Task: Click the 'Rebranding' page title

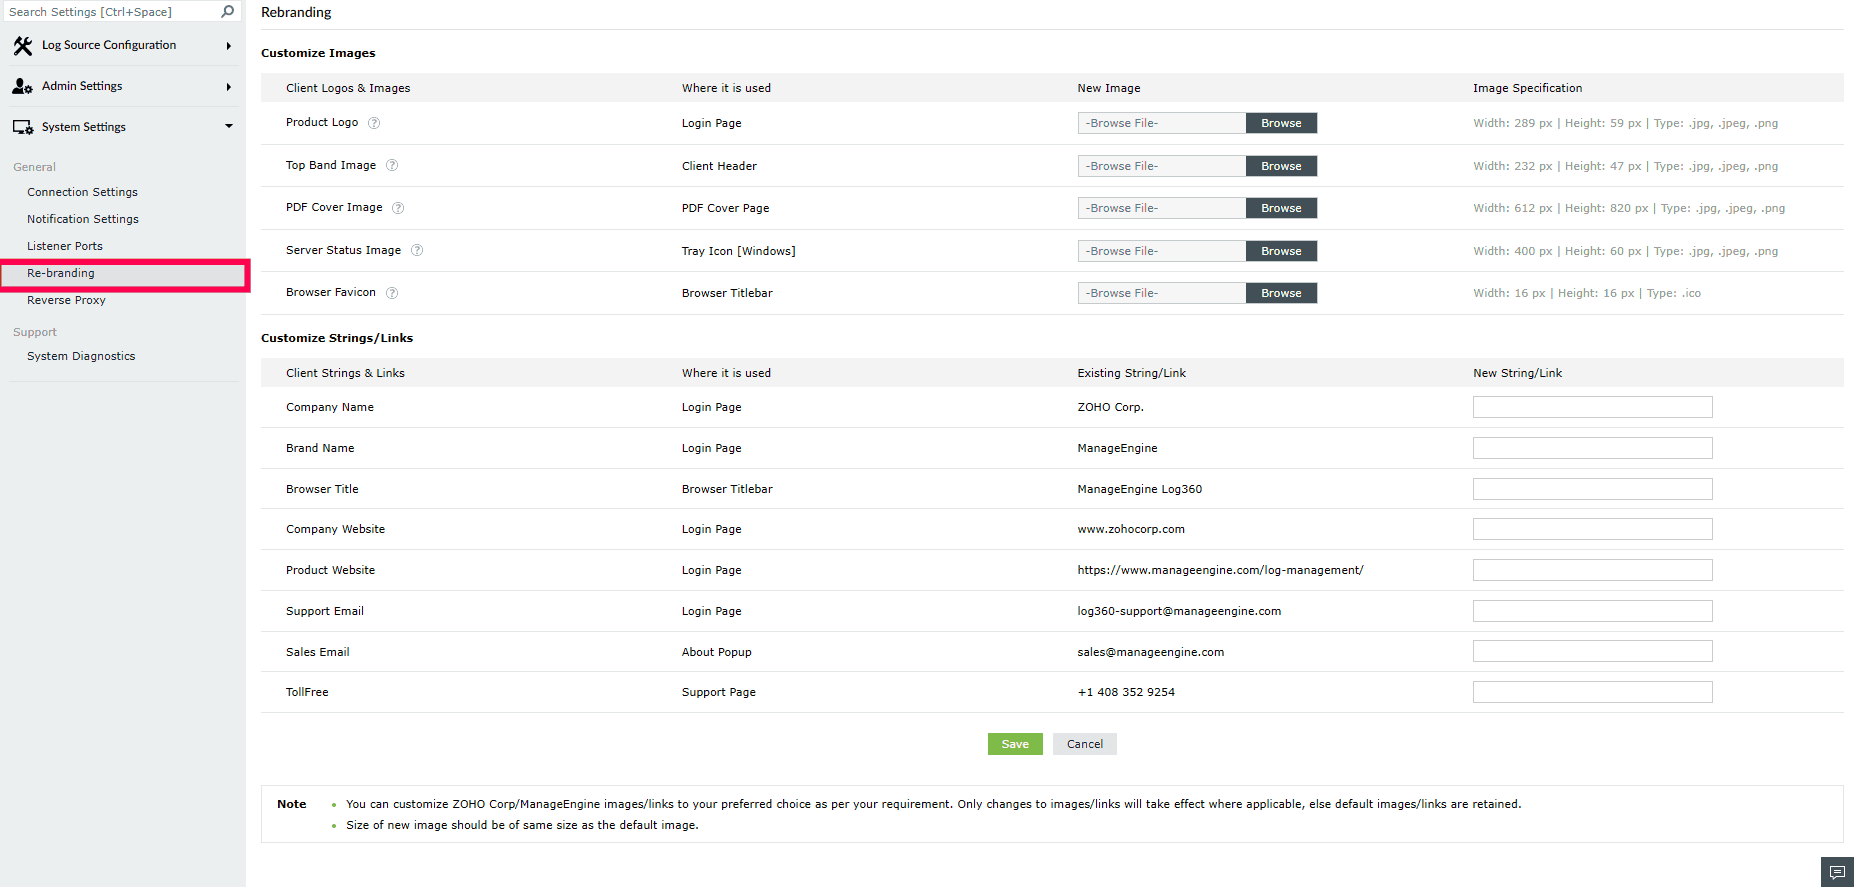Action: pyautogui.click(x=296, y=12)
